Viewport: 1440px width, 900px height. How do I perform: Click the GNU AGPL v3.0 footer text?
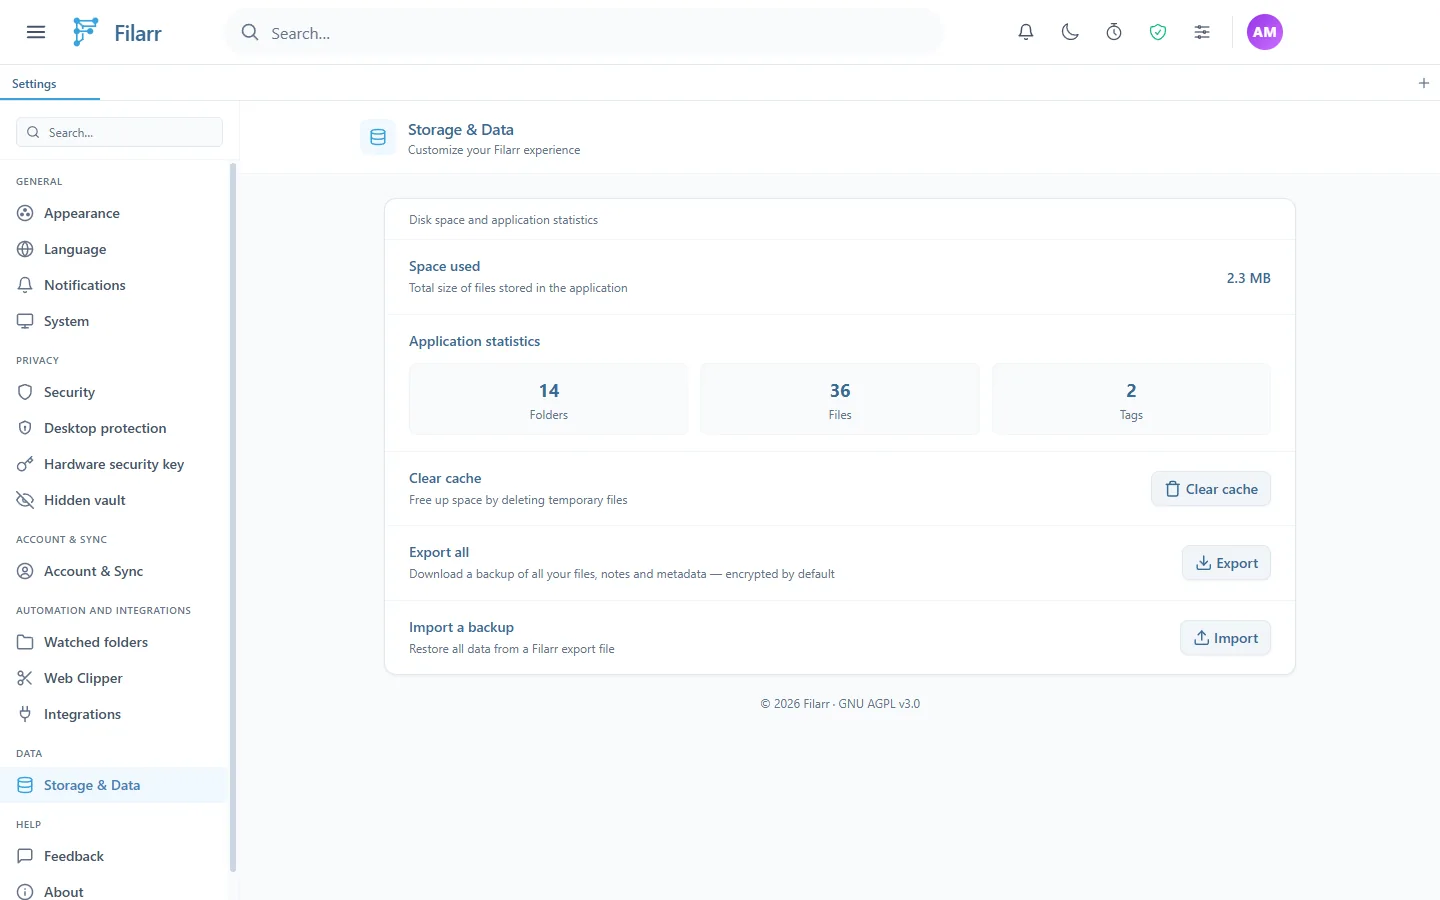point(879,704)
